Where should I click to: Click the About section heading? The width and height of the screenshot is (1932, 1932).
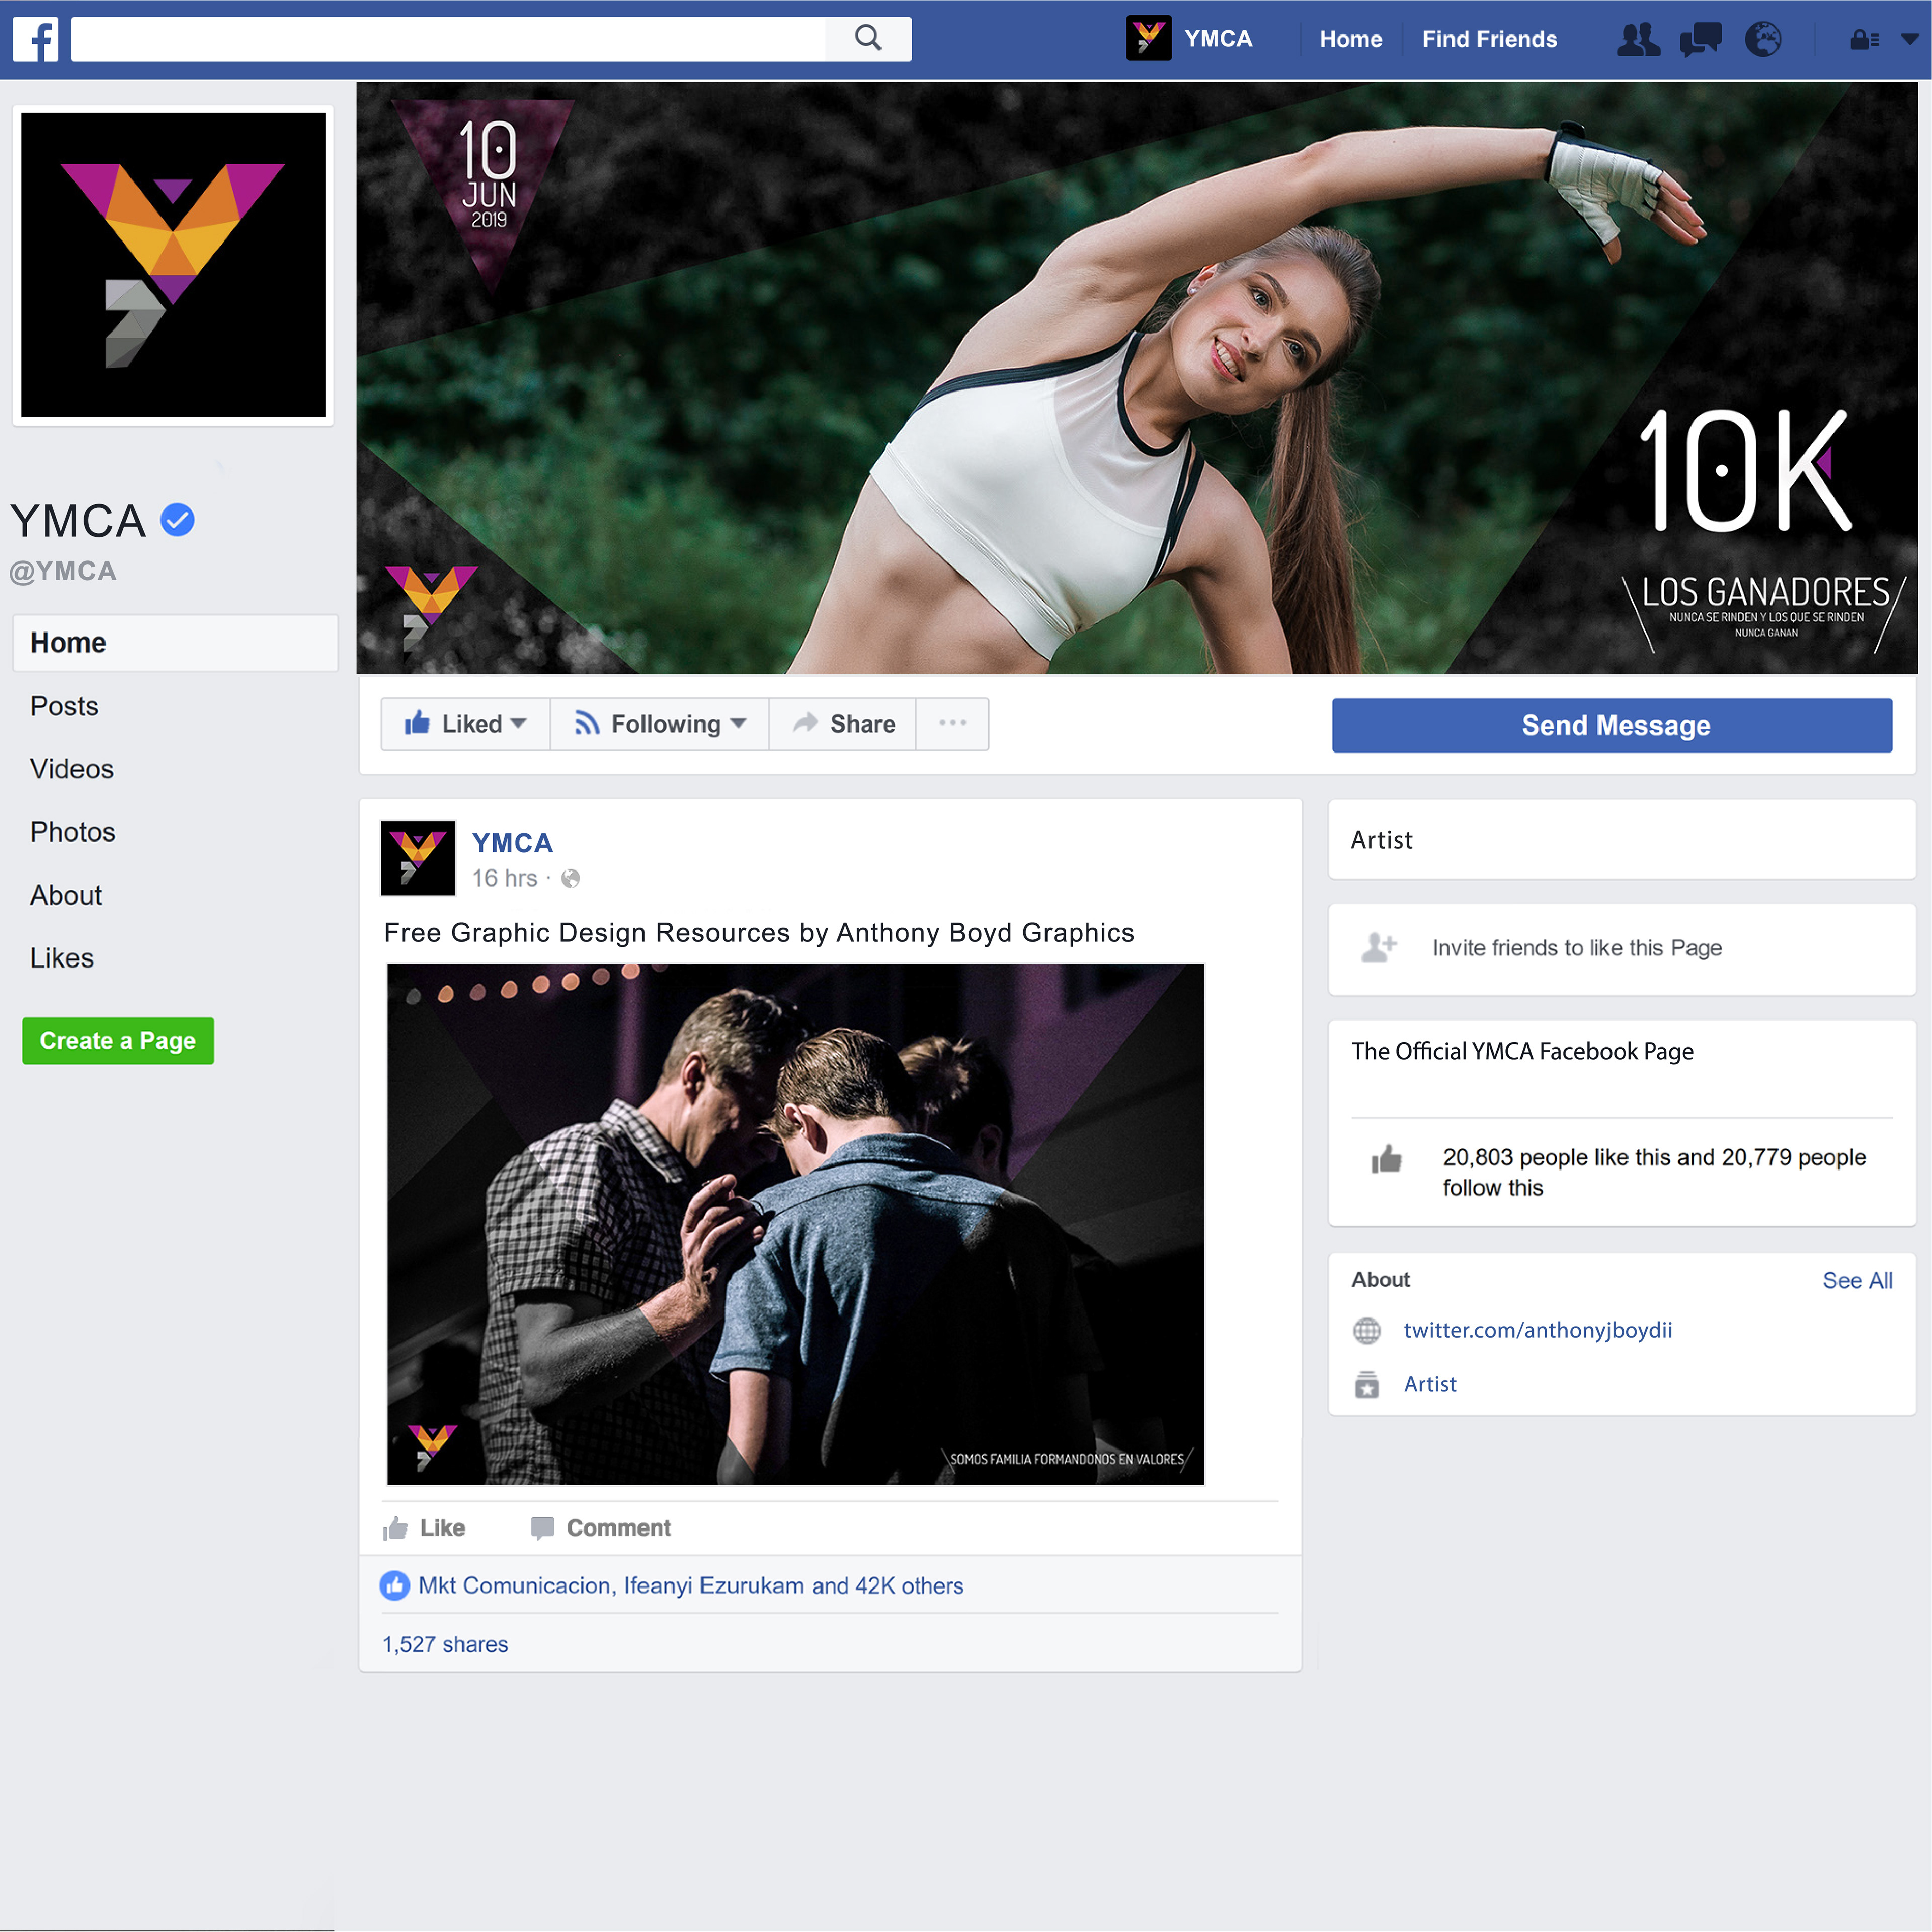point(1380,1280)
